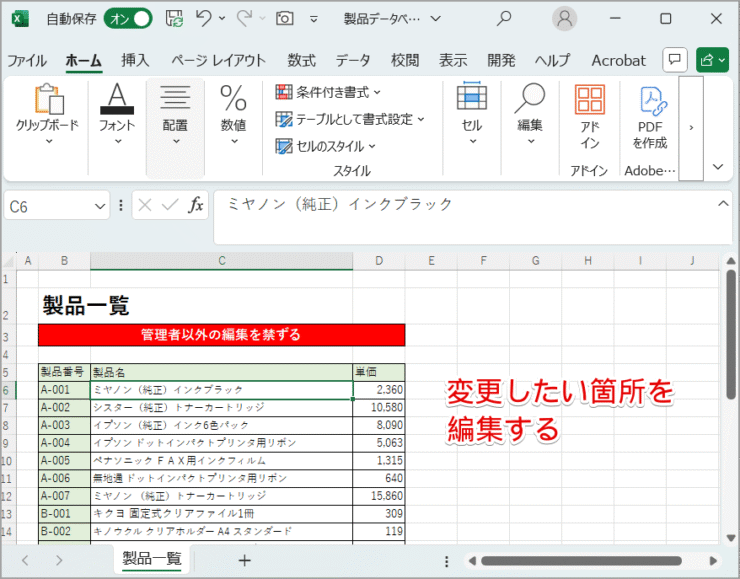Viewport: 740px width, 579px height.
Task: Click the Name Box showing C6
Action: point(50,206)
